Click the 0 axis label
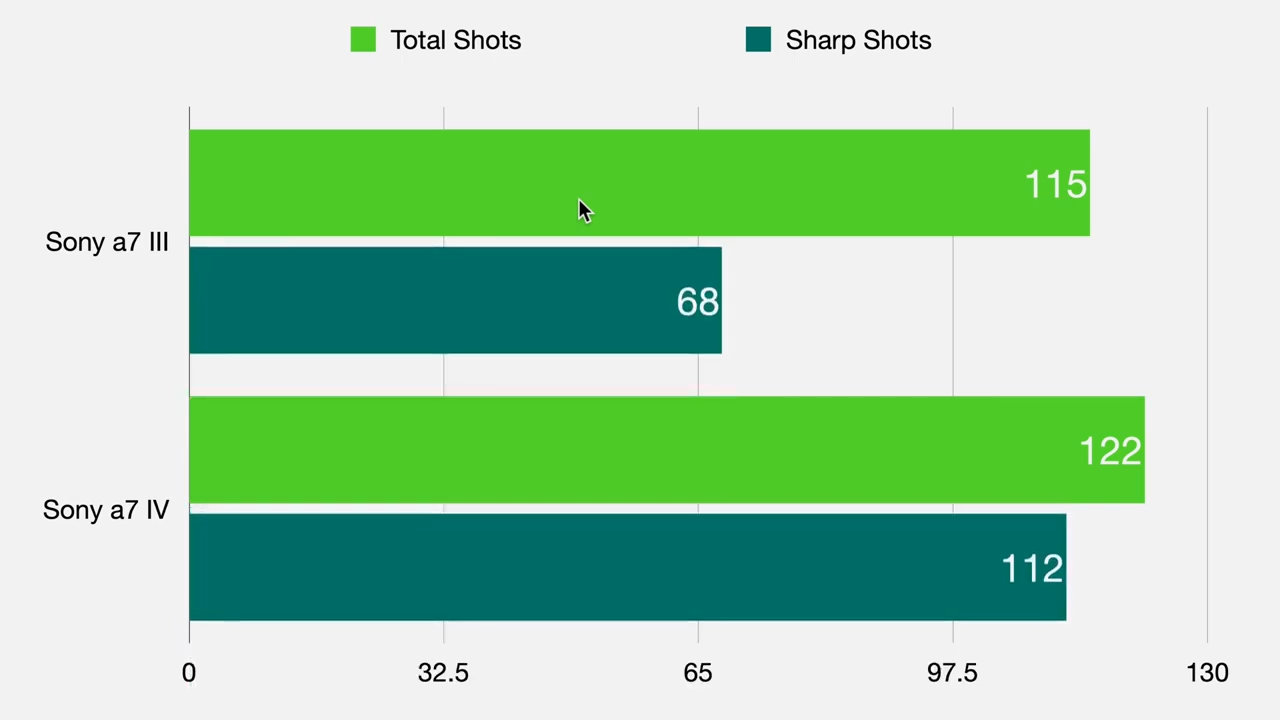 (x=189, y=673)
